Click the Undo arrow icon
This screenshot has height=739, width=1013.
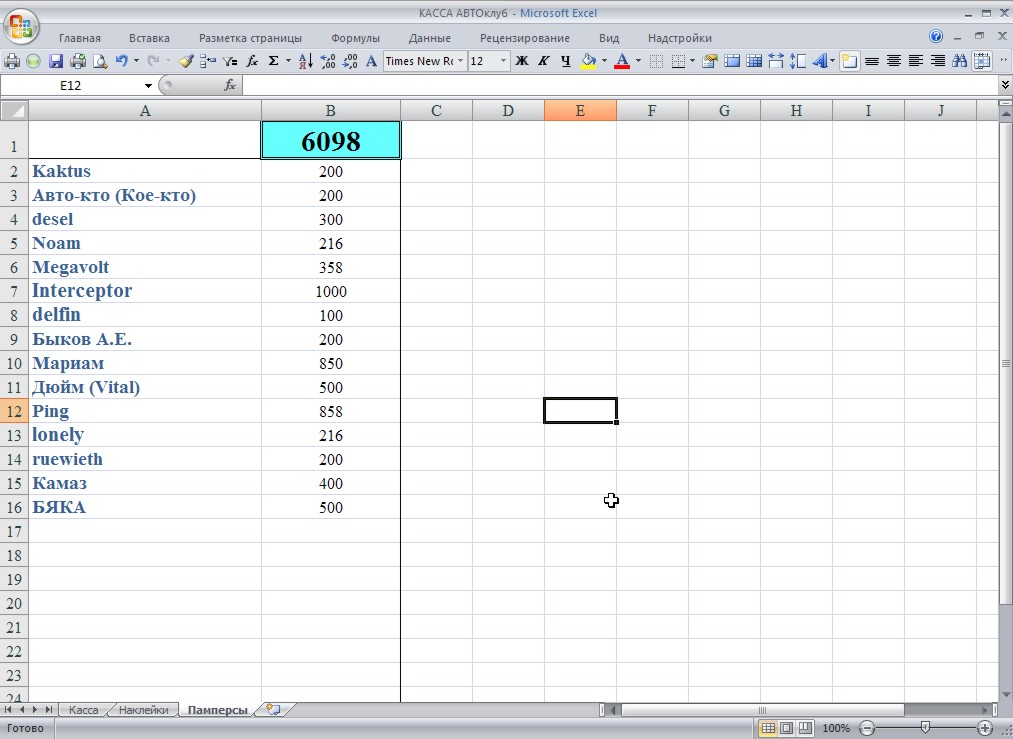point(122,61)
